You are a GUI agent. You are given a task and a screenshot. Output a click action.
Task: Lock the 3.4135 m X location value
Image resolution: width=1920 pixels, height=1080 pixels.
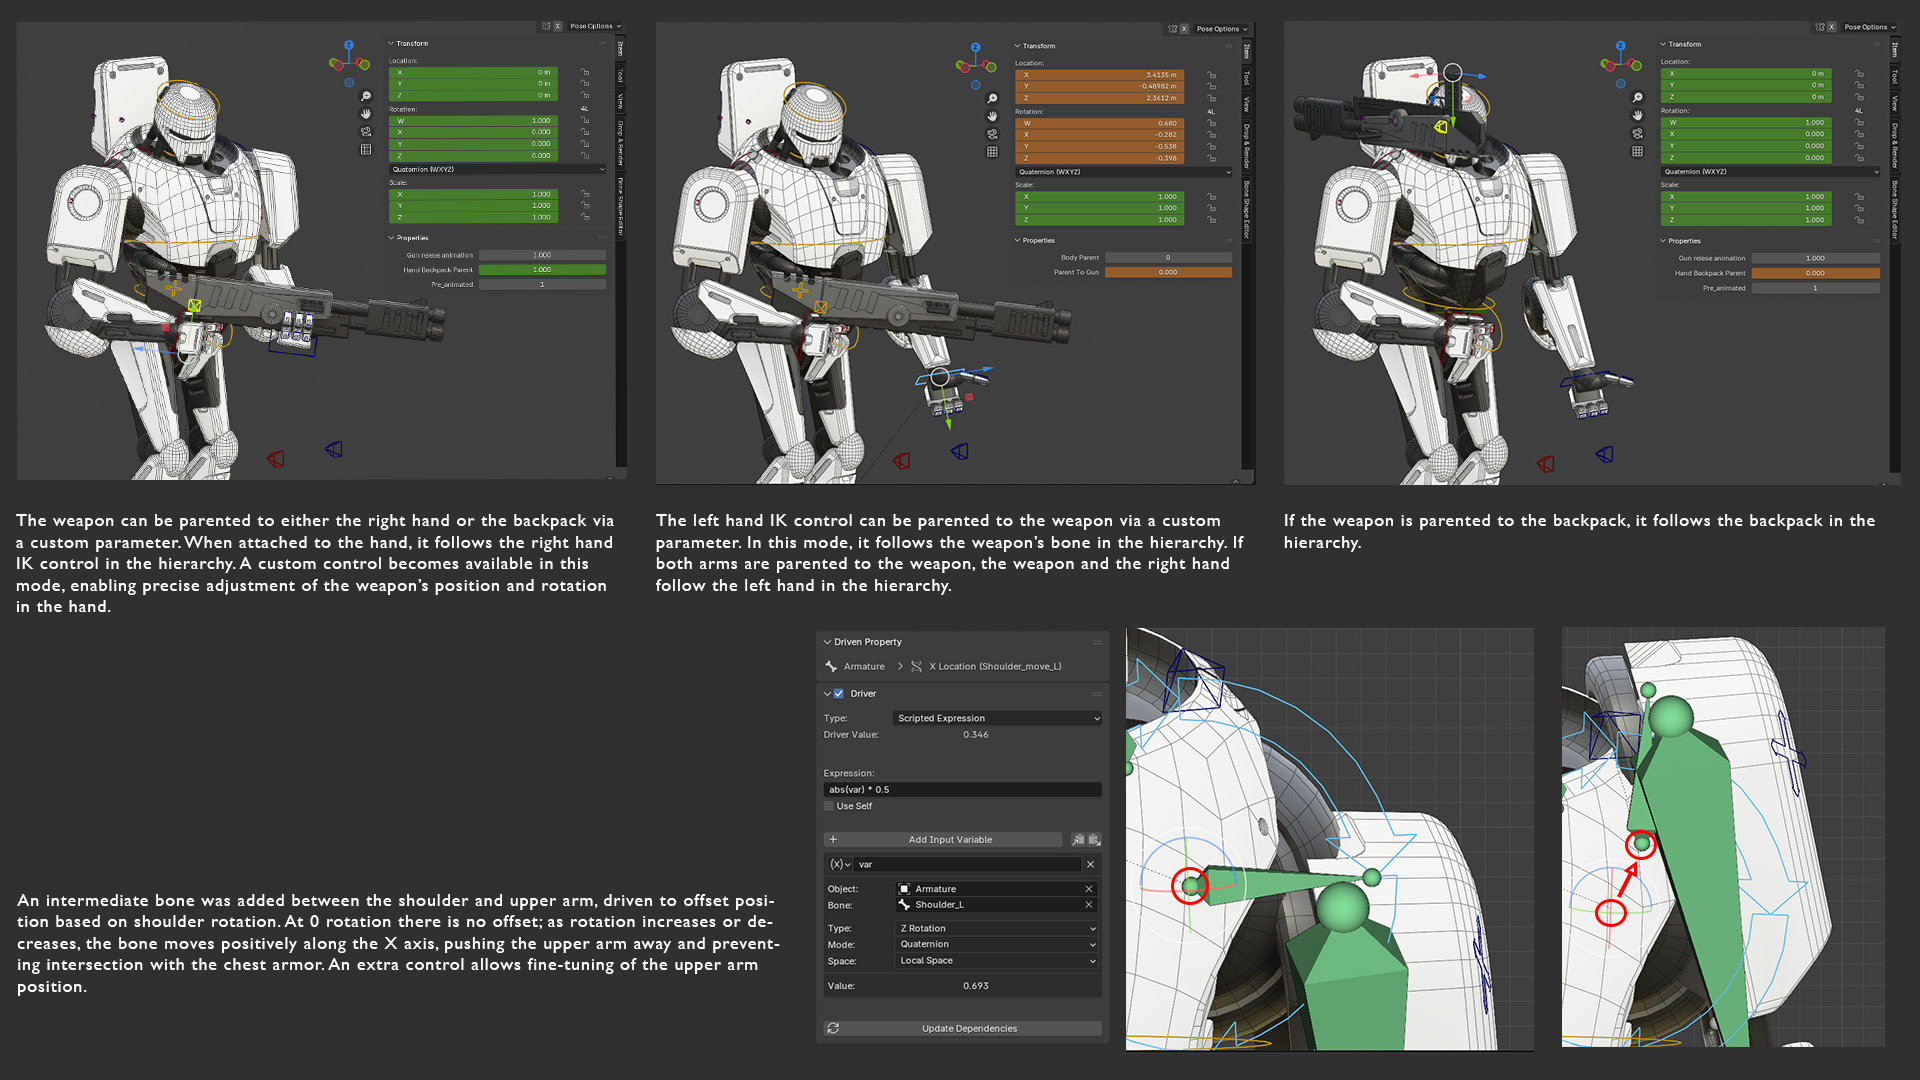tap(1211, 75)
